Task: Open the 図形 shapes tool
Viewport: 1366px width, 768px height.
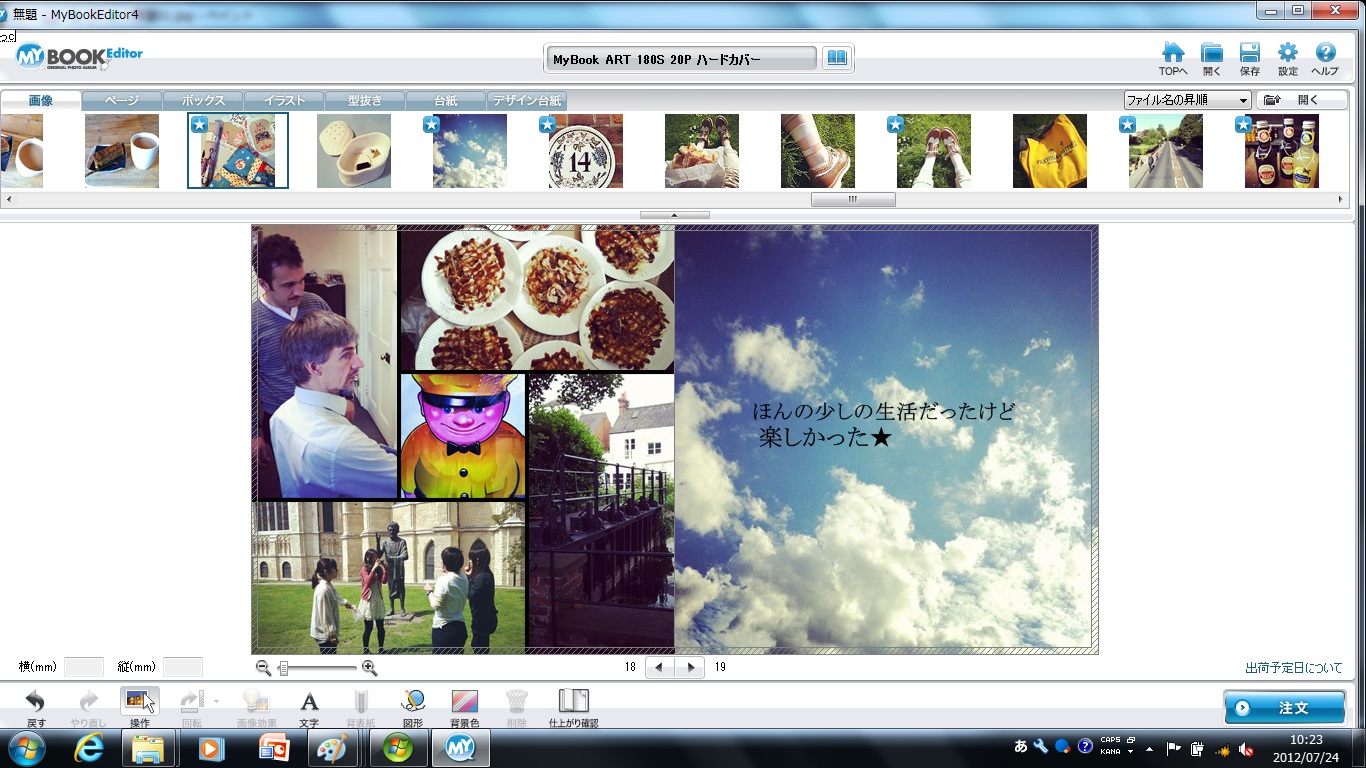Action: click(413, 703)
